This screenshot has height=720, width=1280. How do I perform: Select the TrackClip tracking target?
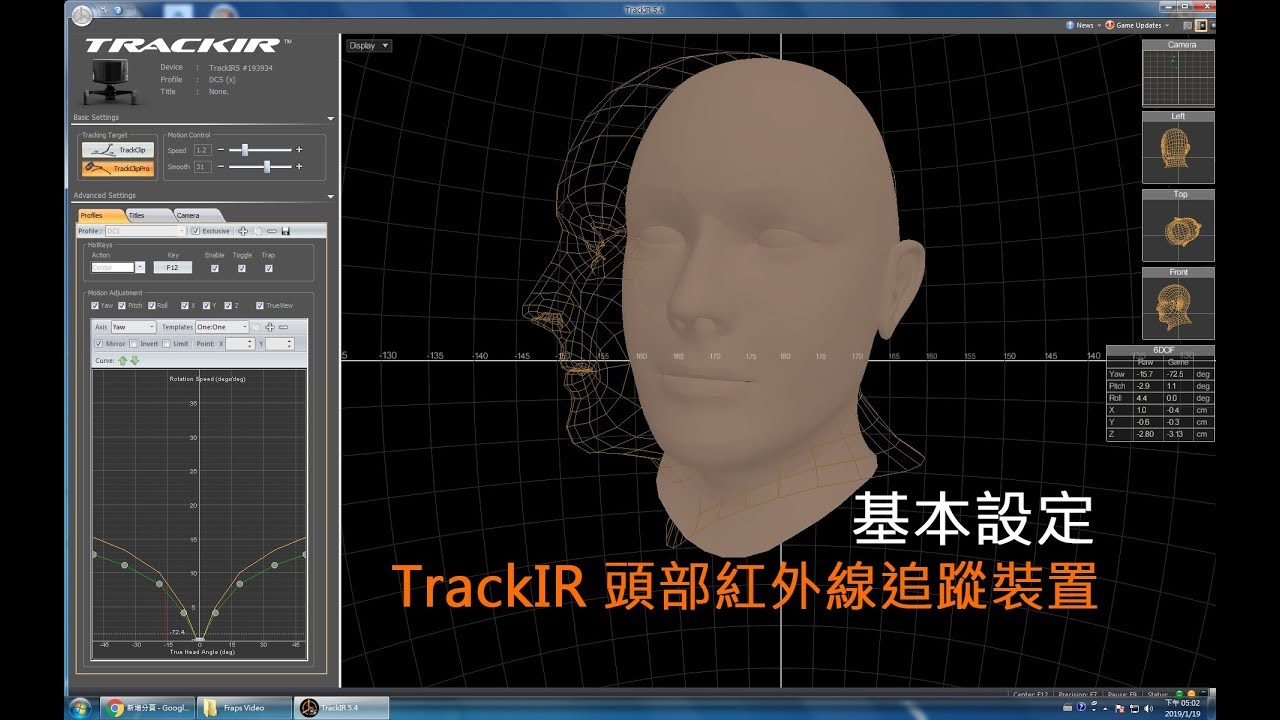coord(117,150)
